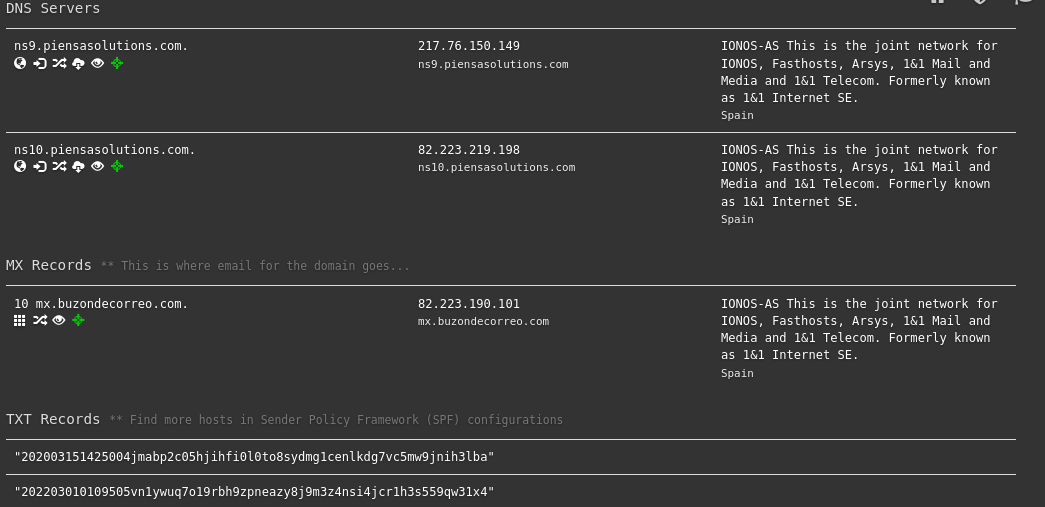Click the globe icon under ns9.piensasolutions.com
1045x507 pixels.
point(20,63)
